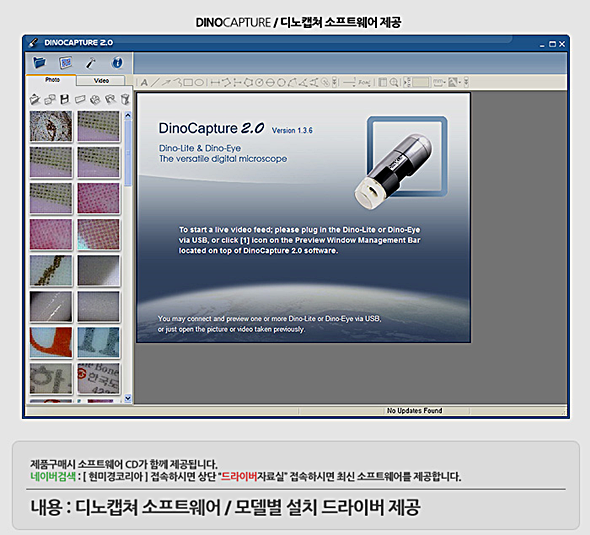
Task: Expand more measurement tools double-arrow
Action: pos(335,82)
